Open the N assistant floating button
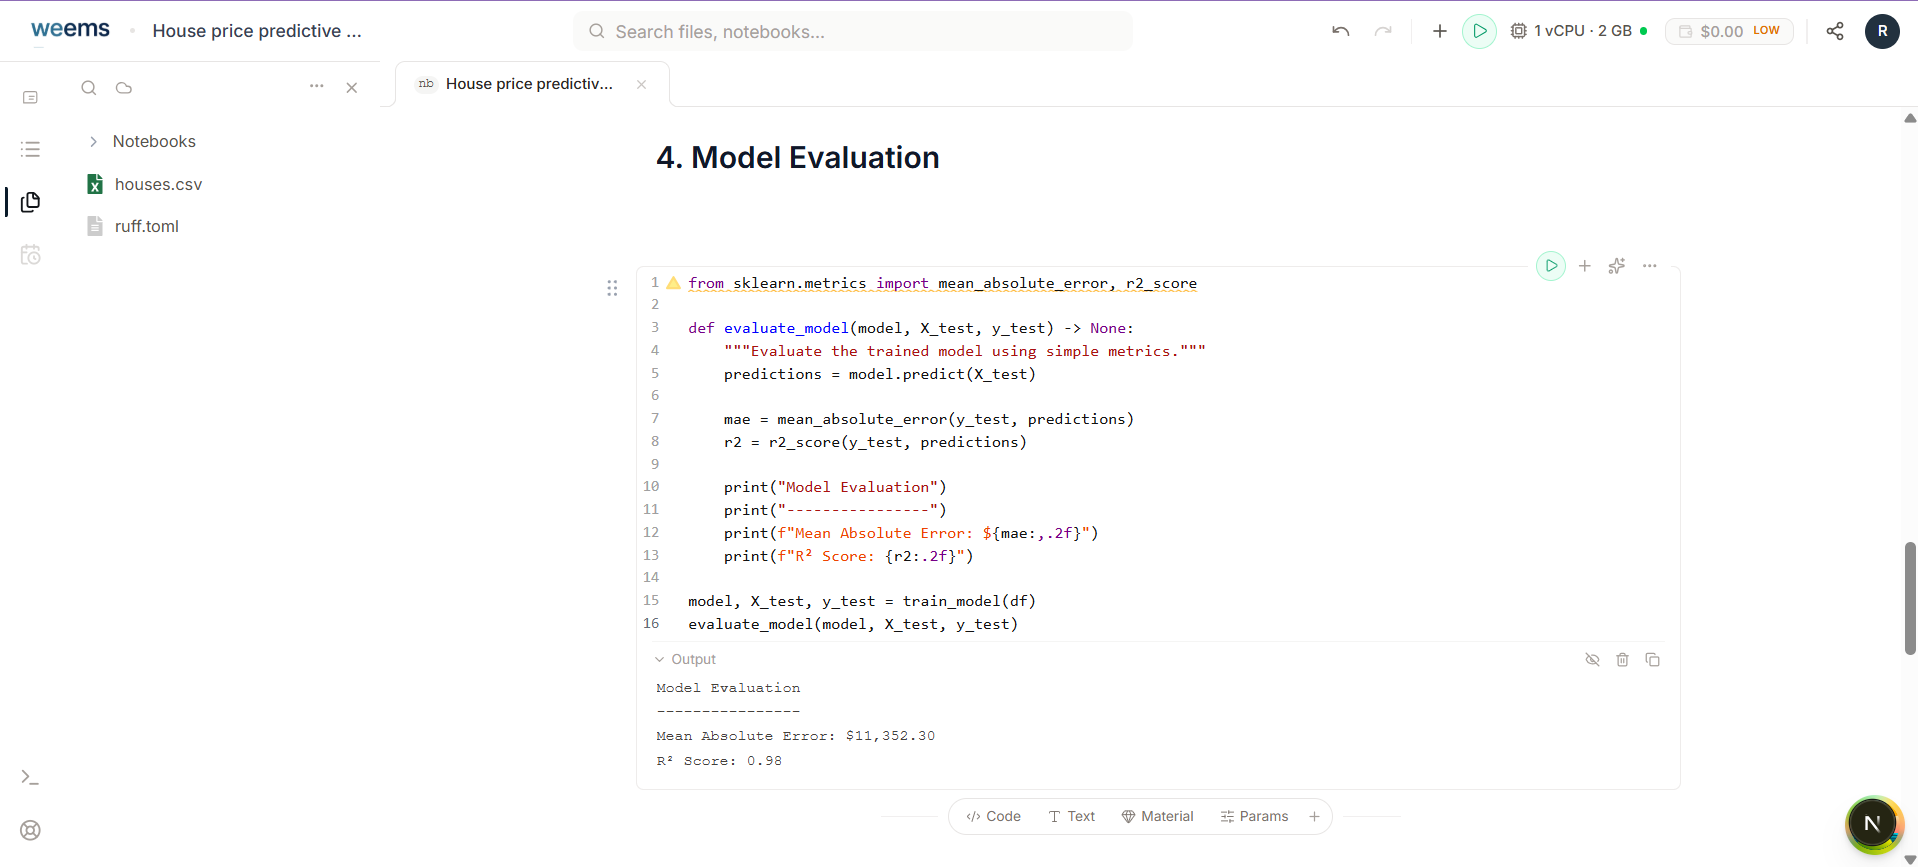 click(1873, 824)
